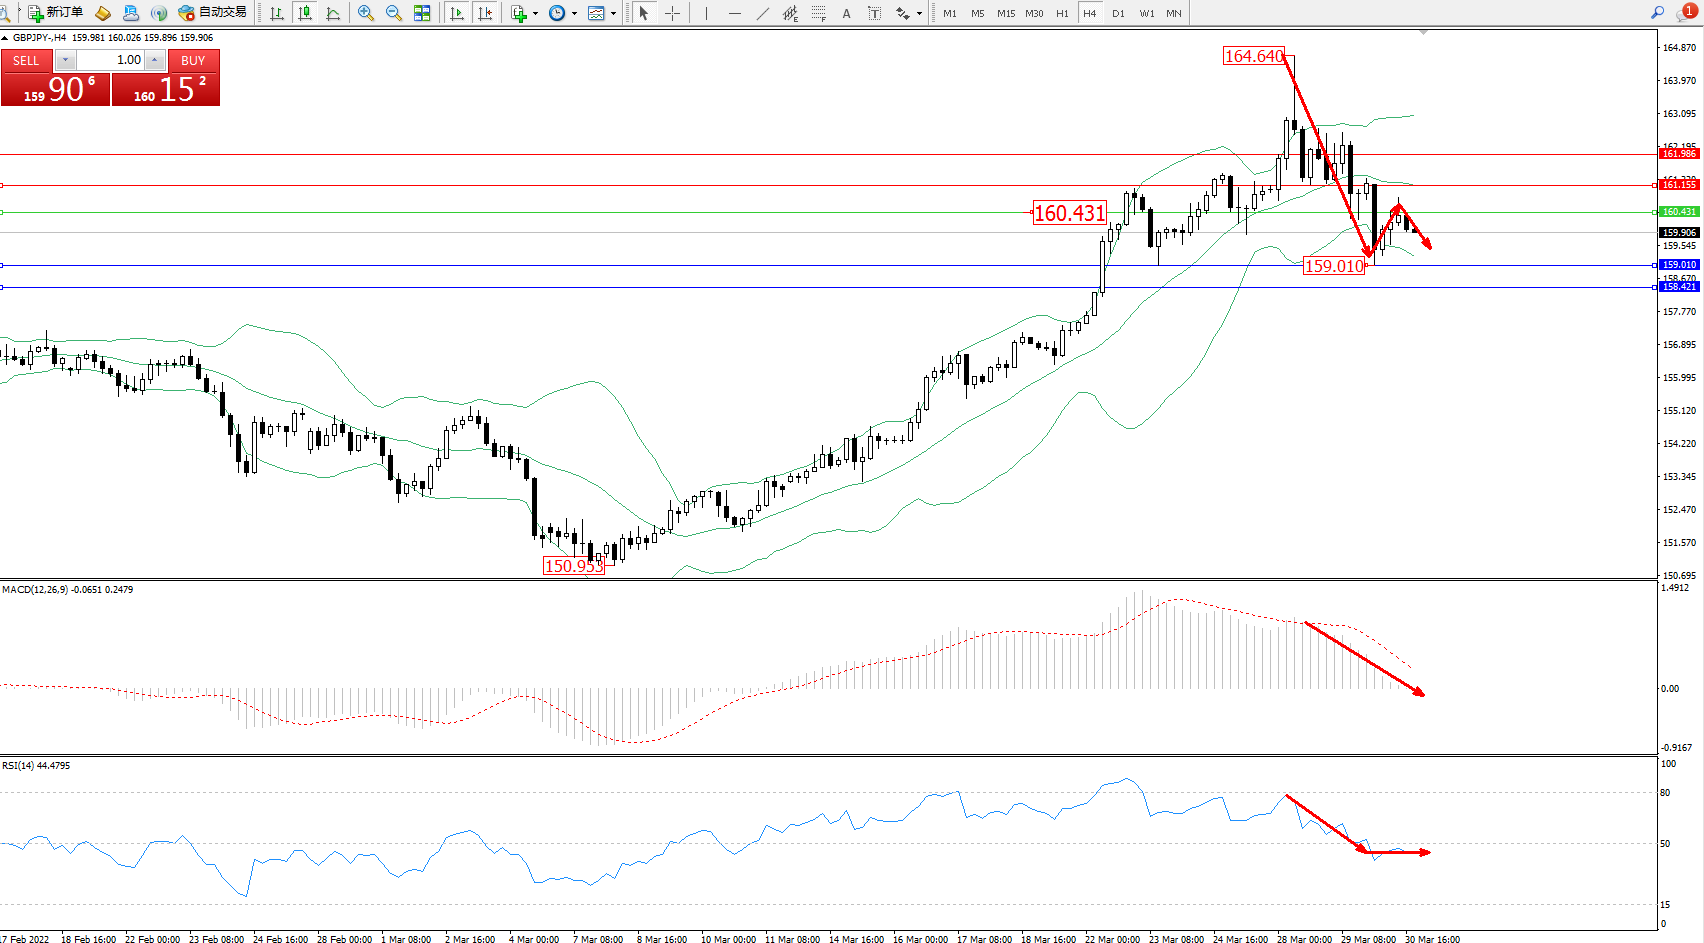1704x943 pixels.
Task: Pick the trendline drawing tool
Action: click(763, 13)
